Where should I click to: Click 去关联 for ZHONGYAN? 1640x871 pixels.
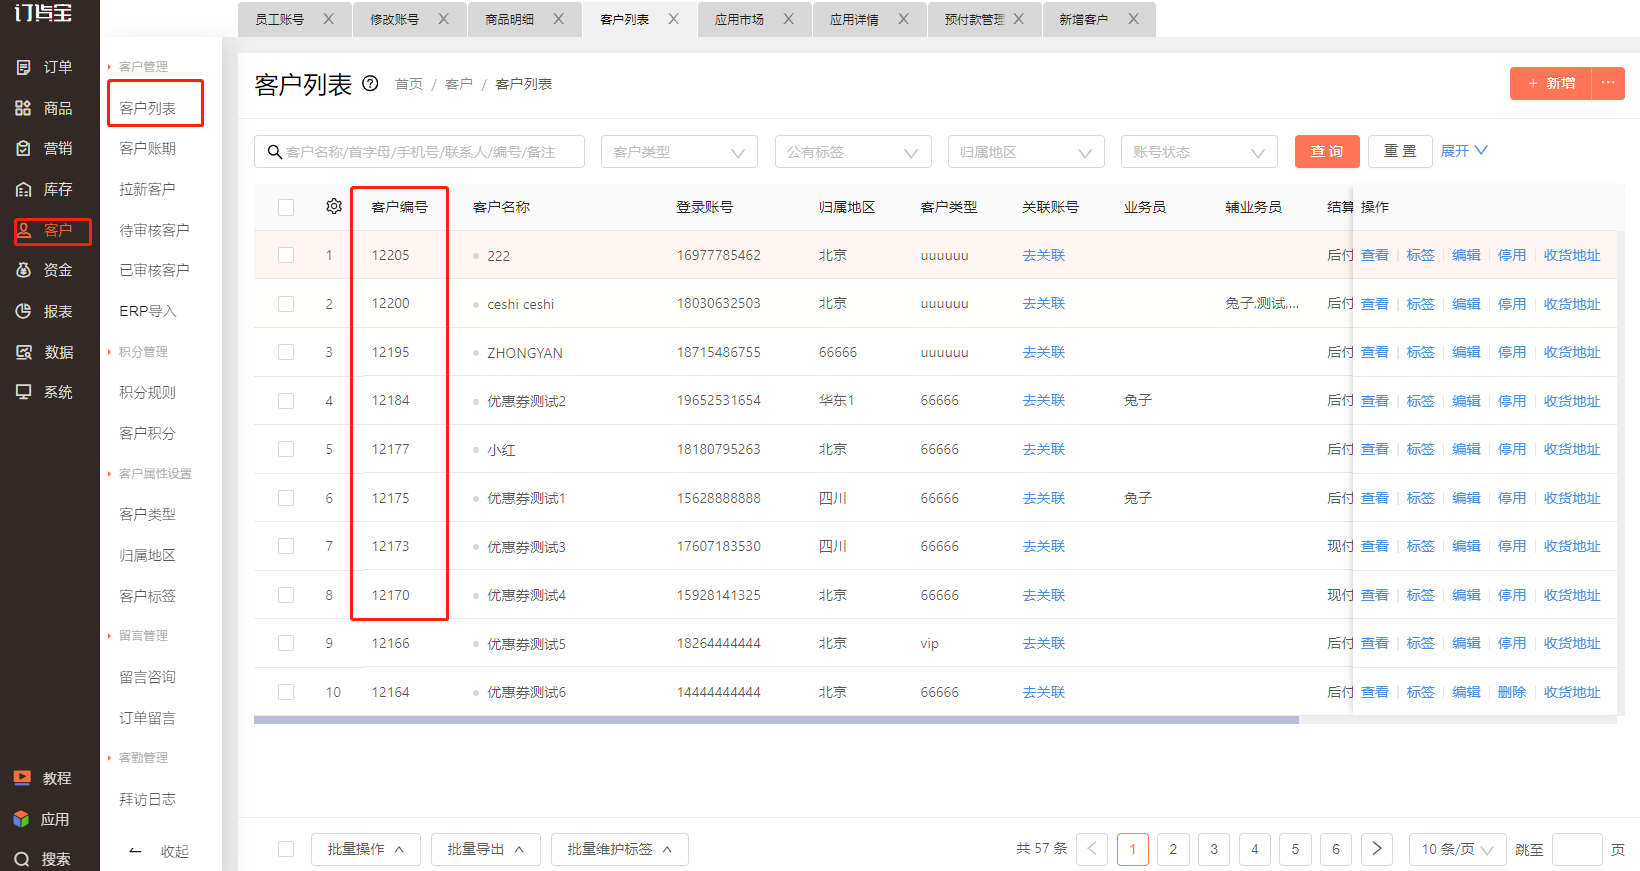point(1044,352)
